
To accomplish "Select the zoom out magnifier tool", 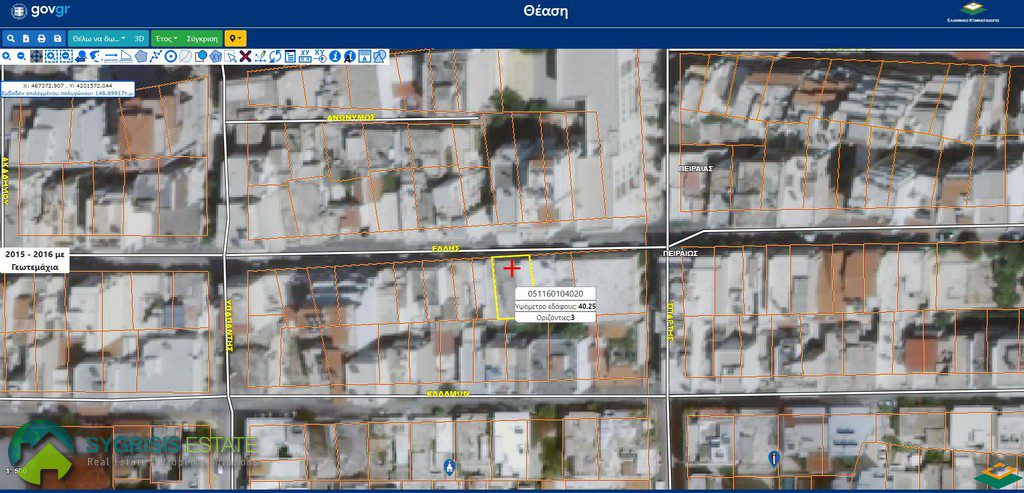I will (22, 57).
